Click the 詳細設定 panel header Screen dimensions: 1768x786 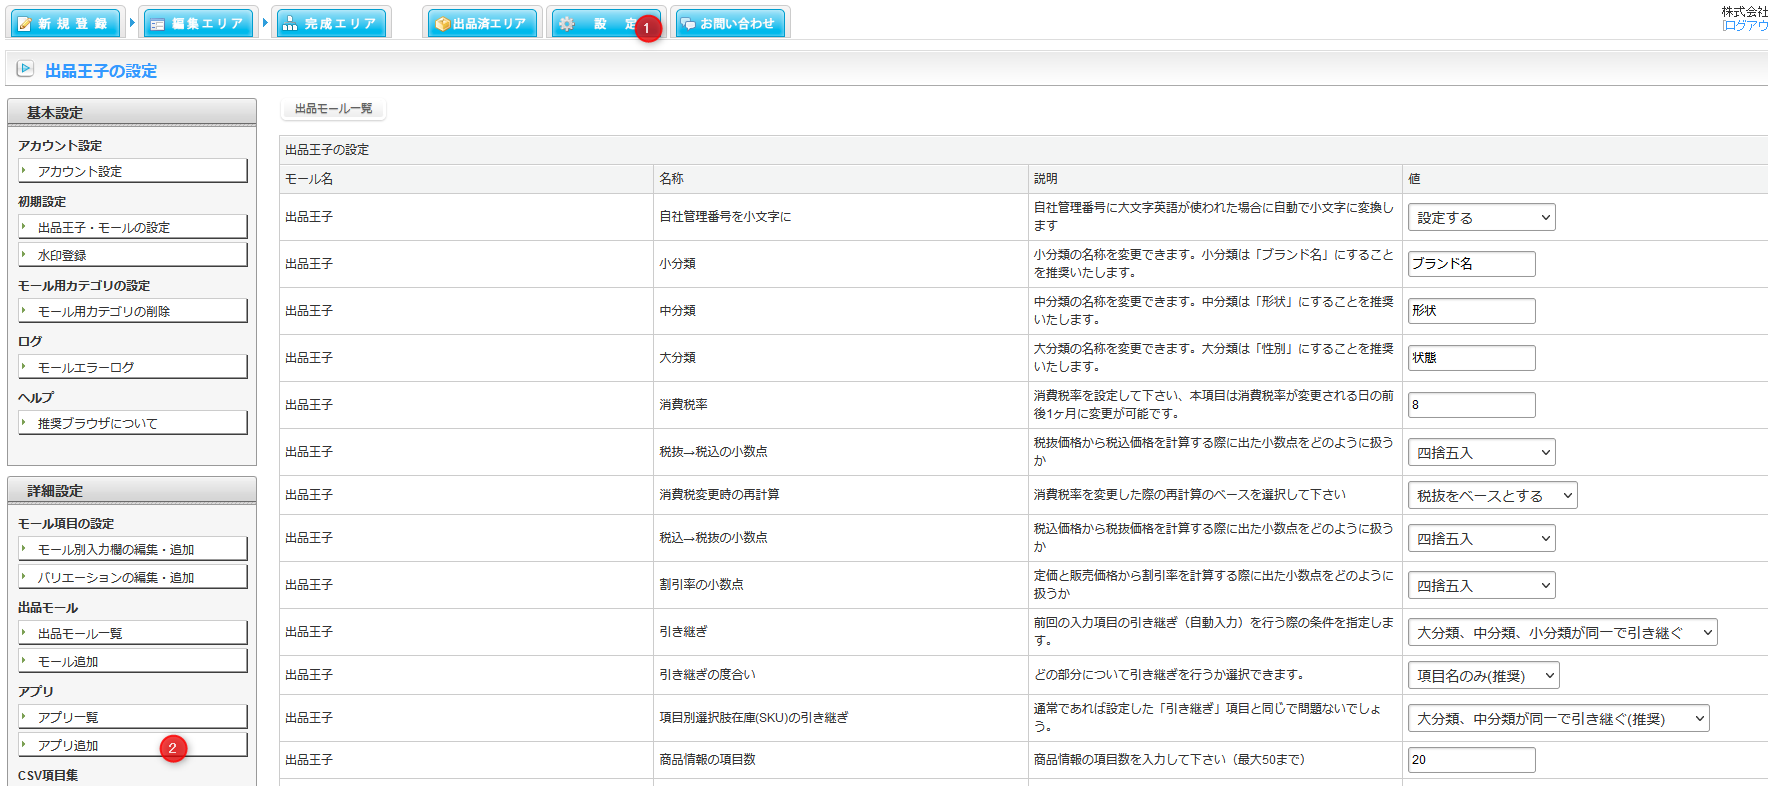[132, 490]
